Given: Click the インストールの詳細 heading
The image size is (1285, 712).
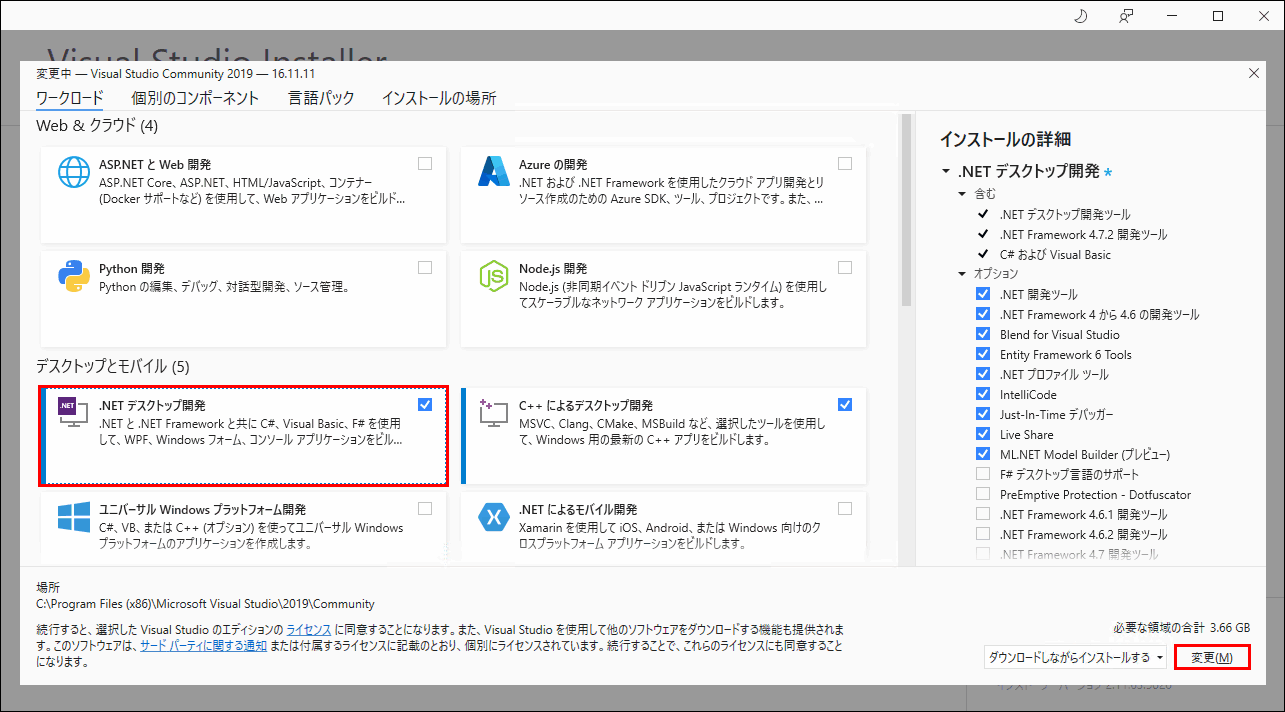Looking at the screenshot, I should pos(1005,139).
